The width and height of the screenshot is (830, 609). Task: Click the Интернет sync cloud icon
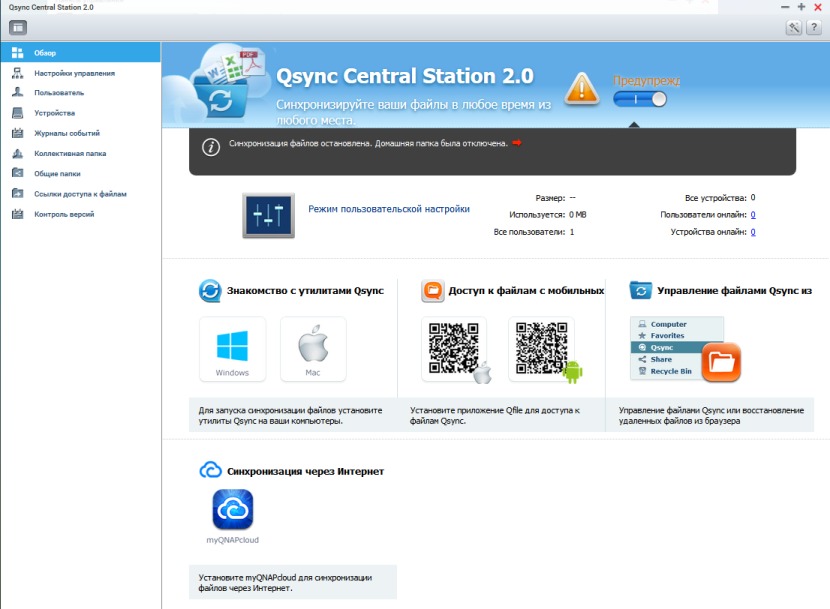coord(210,470)
